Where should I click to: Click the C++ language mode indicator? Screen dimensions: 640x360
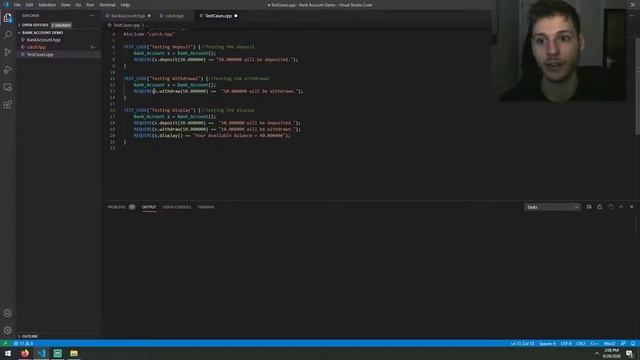(x=594, y=344)
